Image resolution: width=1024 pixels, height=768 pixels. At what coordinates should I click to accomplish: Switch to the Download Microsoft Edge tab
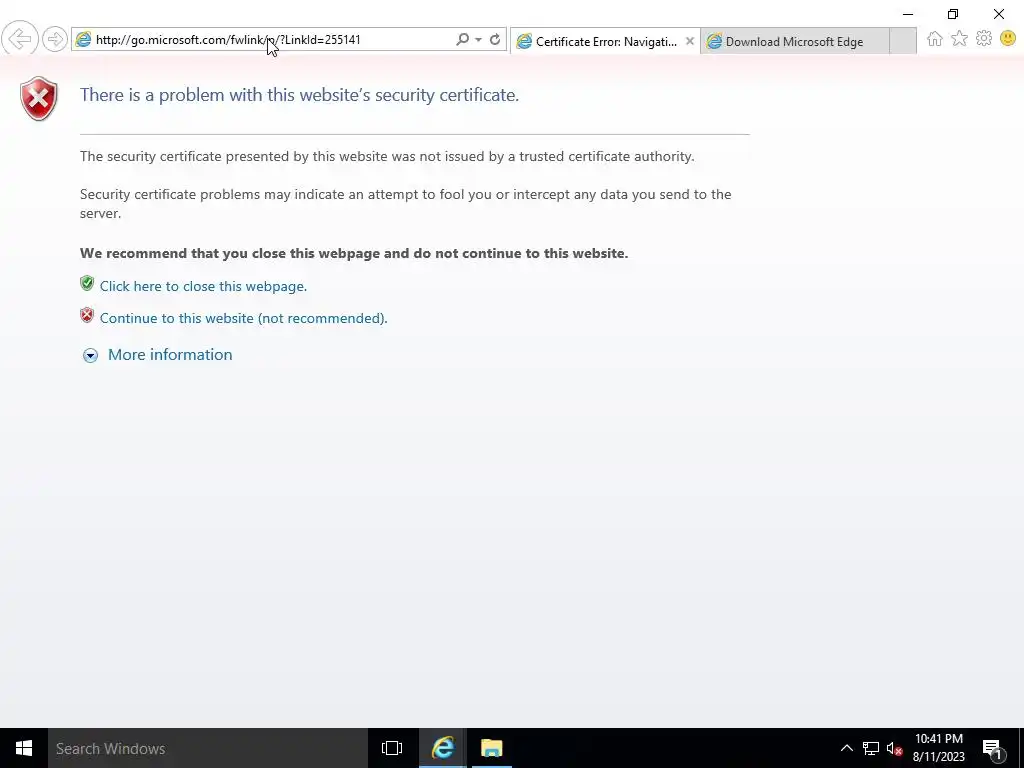[x=794, y=41]
